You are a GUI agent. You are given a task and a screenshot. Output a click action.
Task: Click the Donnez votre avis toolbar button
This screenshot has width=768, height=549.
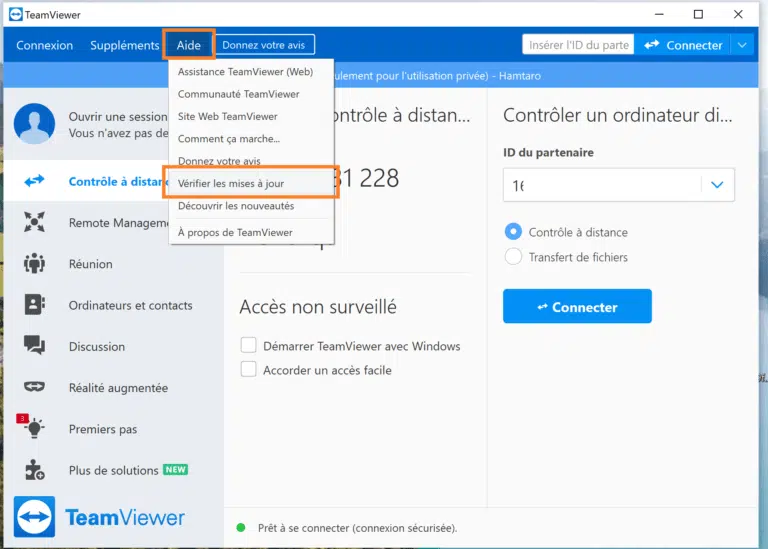point(264,45)
